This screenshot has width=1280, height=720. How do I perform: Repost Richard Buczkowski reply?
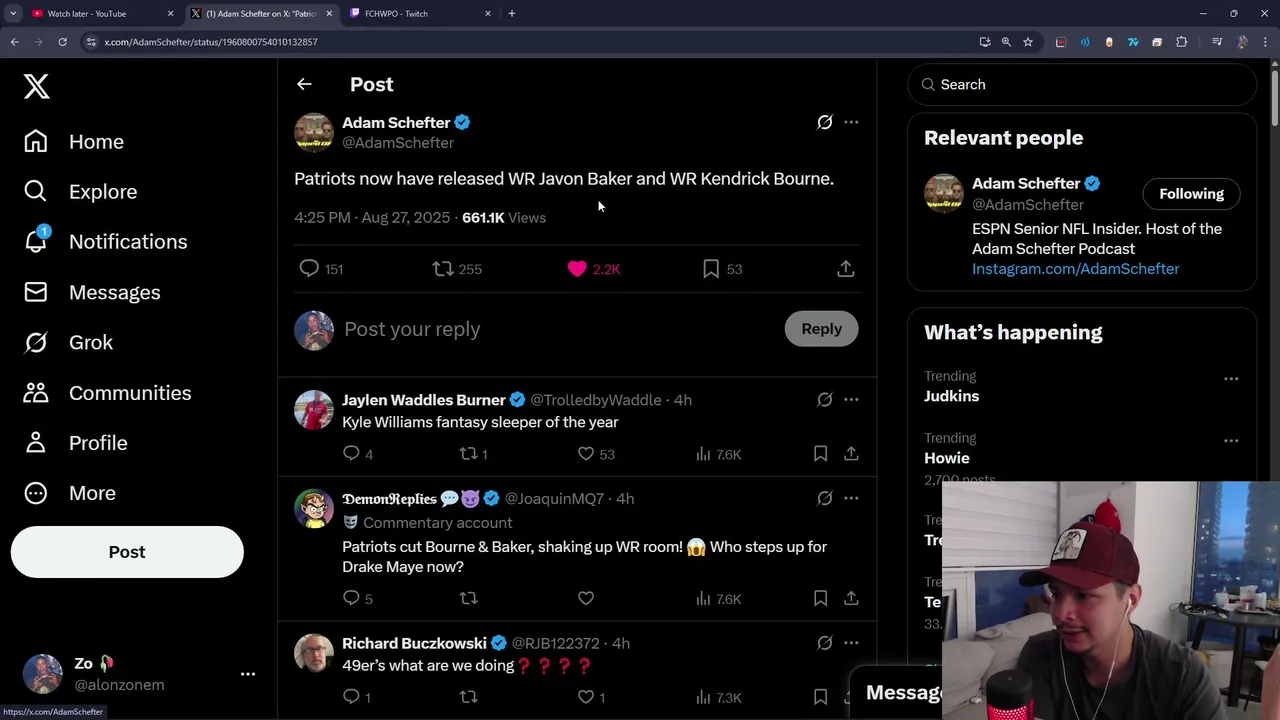pos(468,697)
